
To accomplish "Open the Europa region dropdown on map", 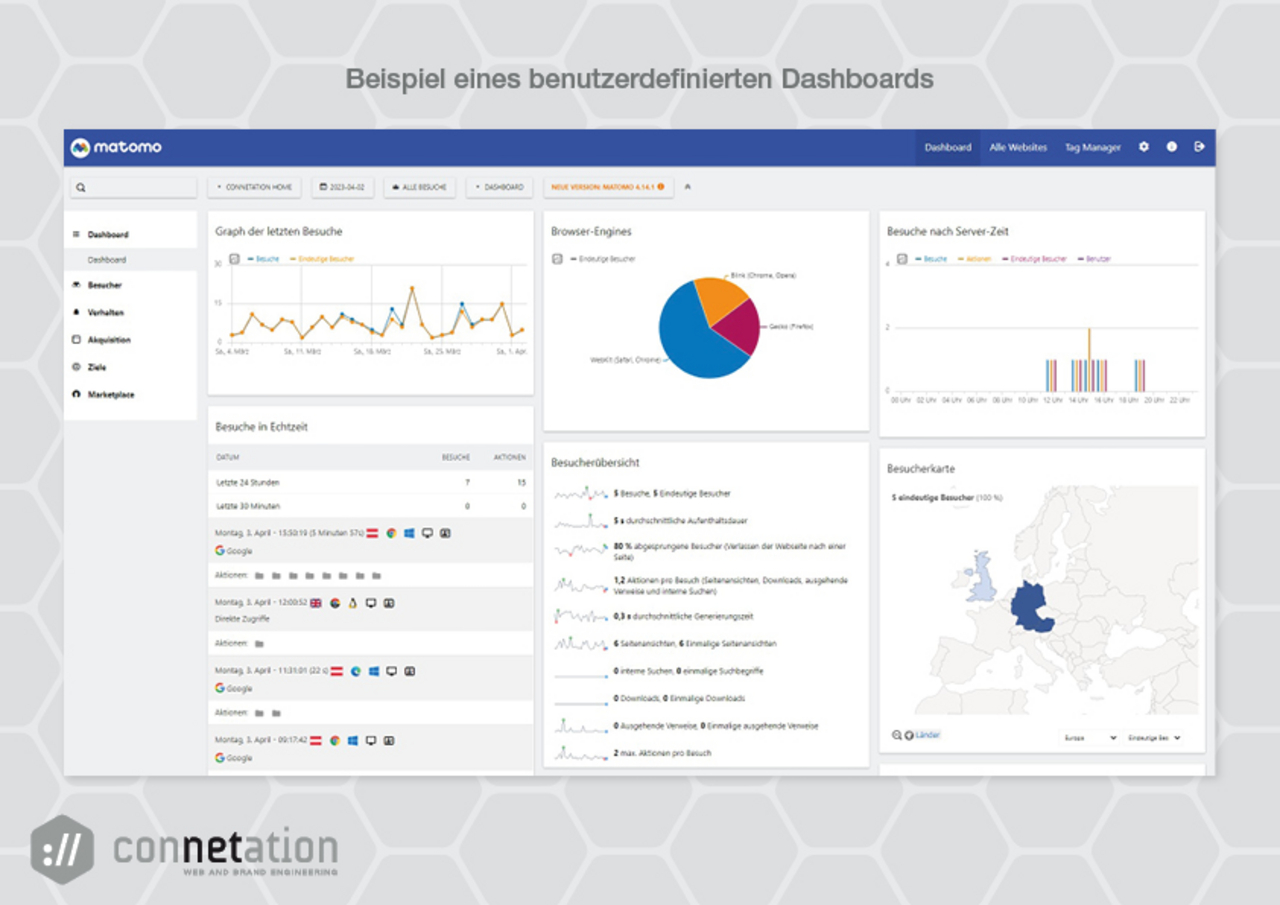I will pos(1088,738).
